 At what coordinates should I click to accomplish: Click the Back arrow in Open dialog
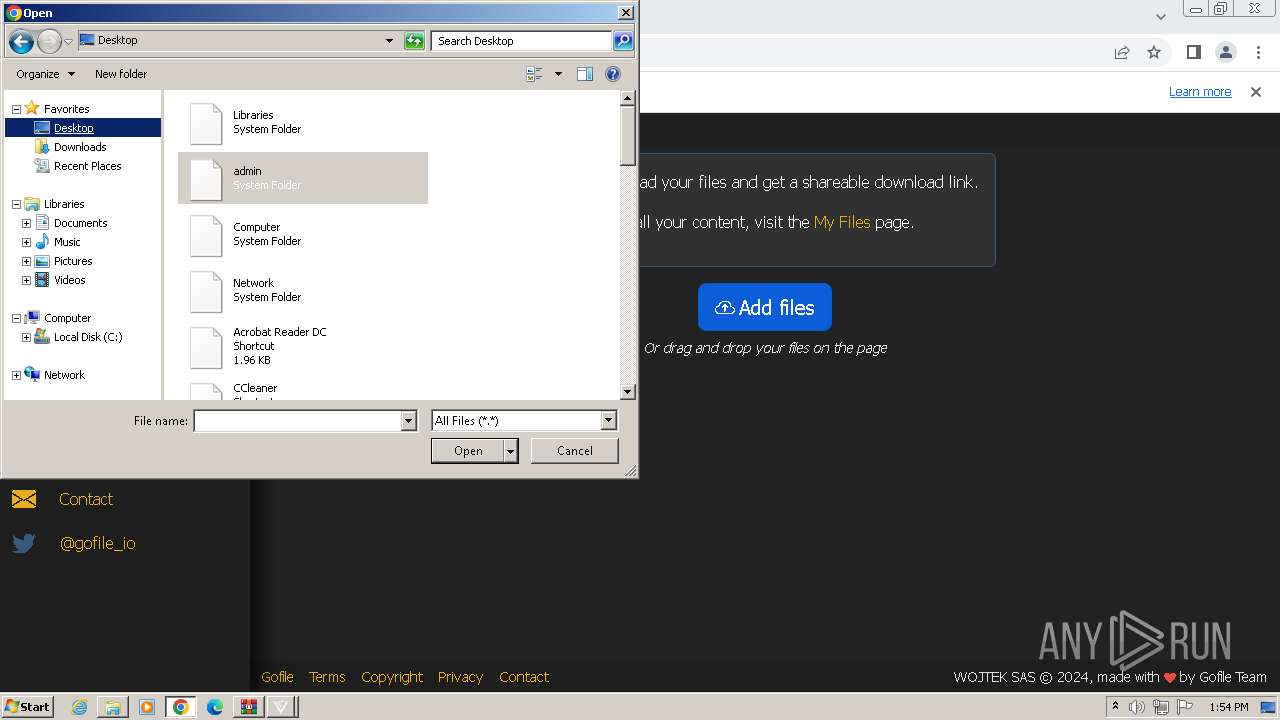tap(21, 41)
